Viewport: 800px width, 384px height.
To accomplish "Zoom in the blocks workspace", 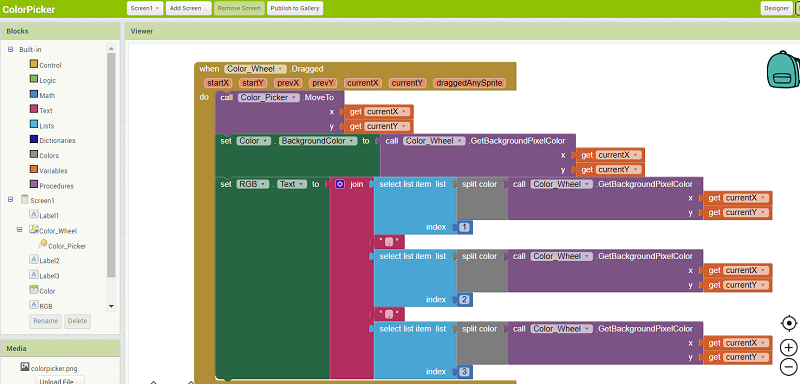I will pos(789,348).
